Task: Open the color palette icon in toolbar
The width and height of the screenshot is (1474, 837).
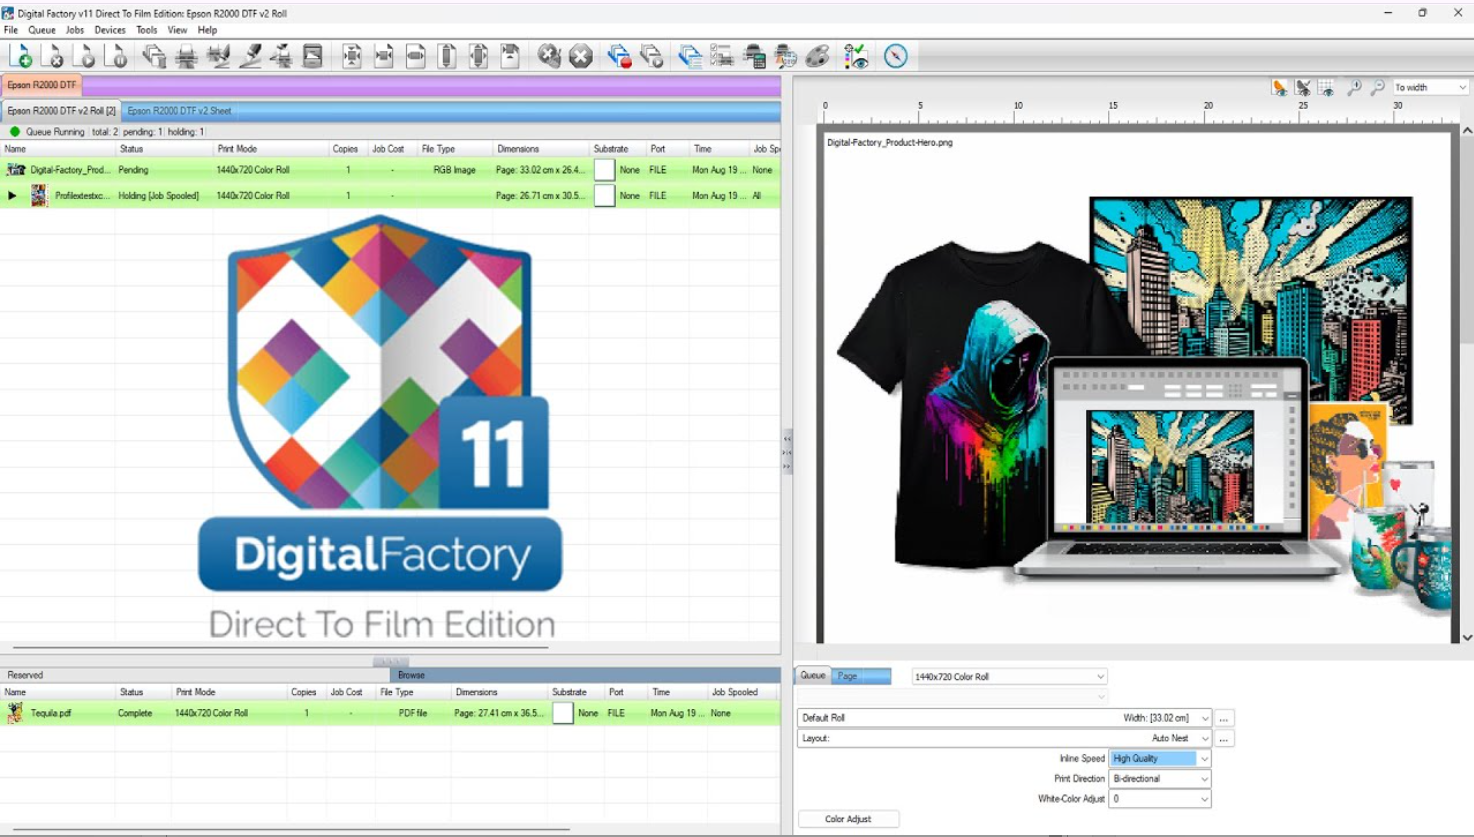Action: pos(817,56)
